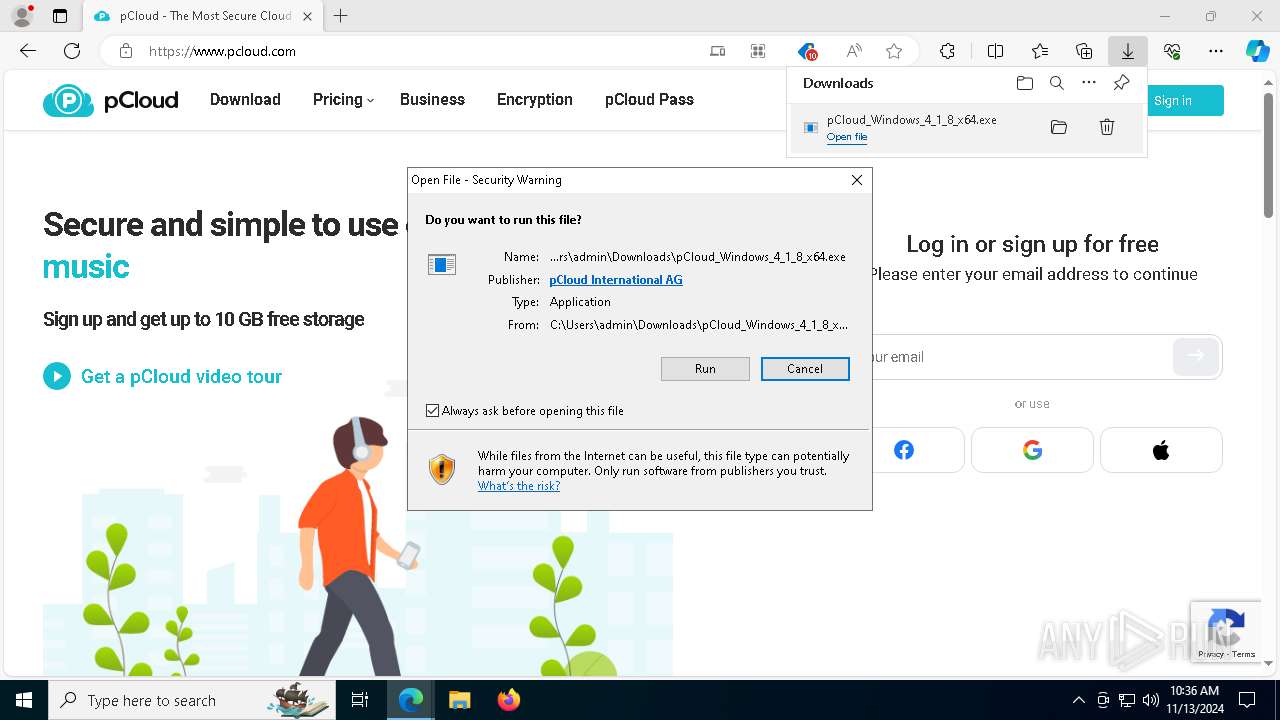Open the Windows Start menu

(x=24, y=700)
